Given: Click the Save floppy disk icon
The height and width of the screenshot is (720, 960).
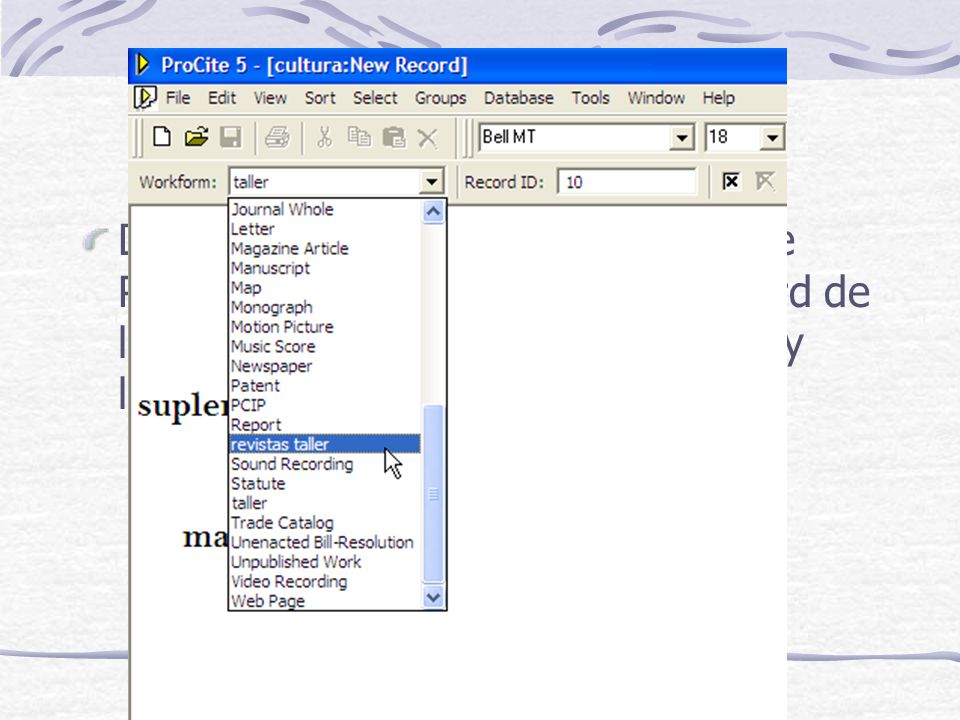Looking at the screenshot, I should (231, 137).
